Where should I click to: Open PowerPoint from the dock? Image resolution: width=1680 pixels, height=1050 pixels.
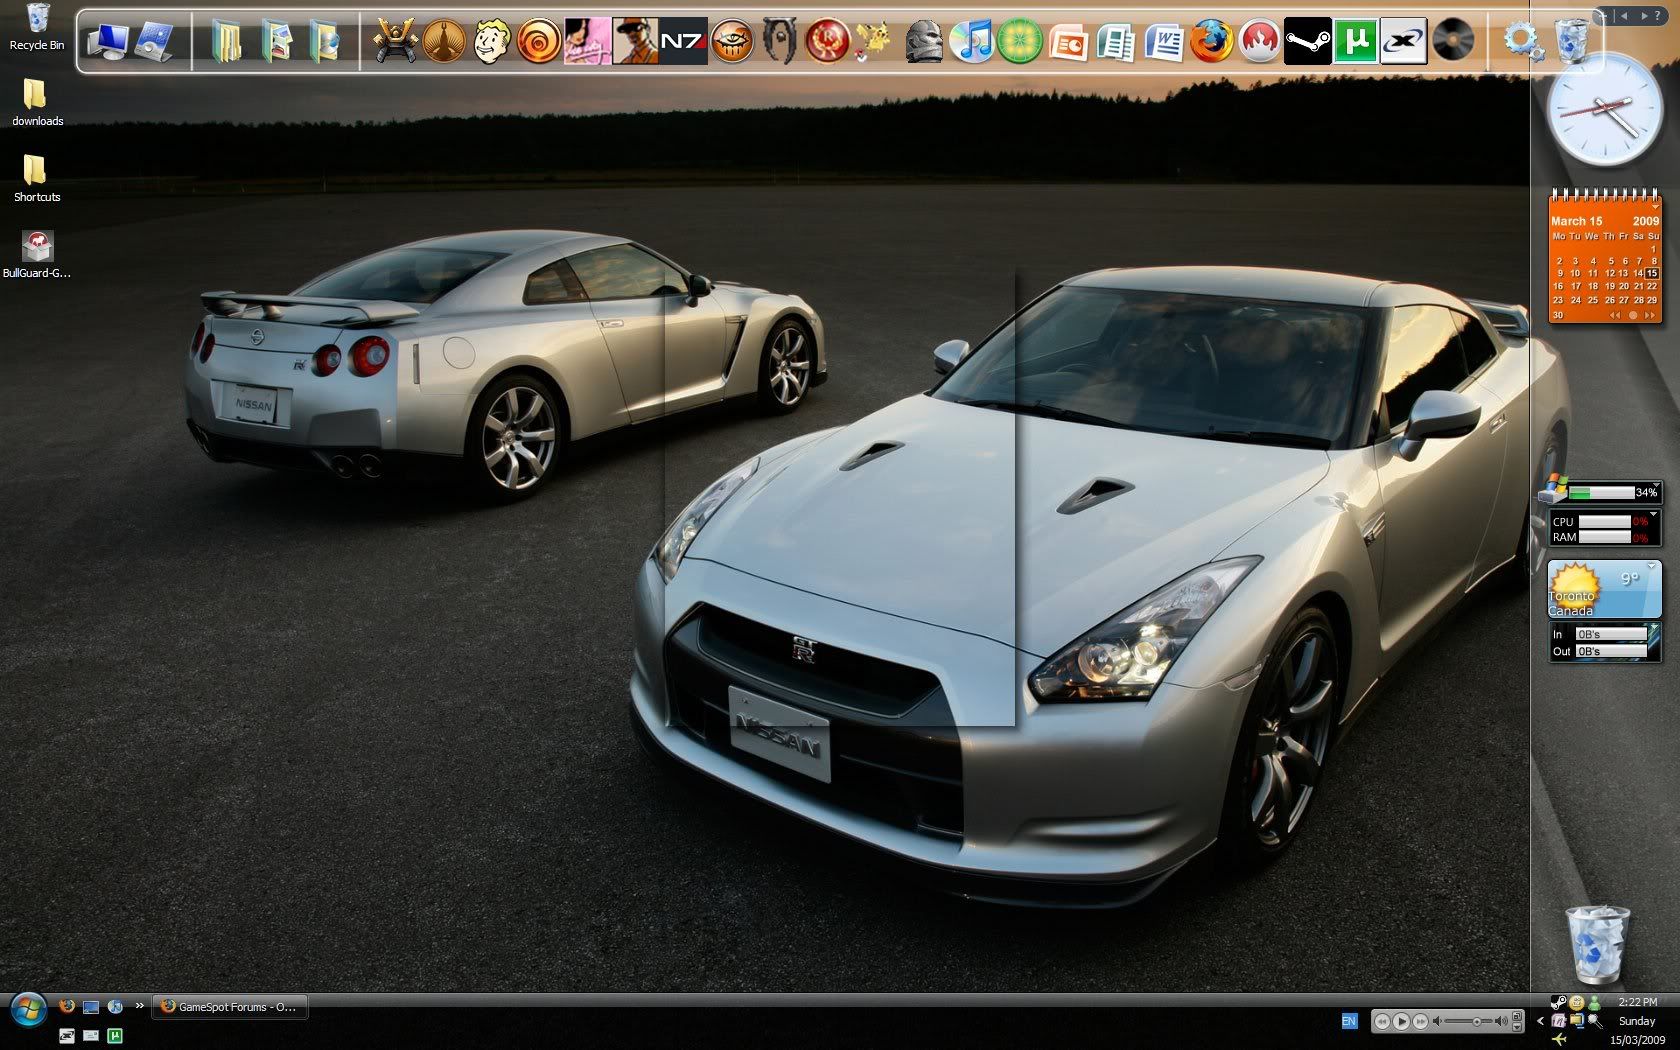[x=1067, y=42]
